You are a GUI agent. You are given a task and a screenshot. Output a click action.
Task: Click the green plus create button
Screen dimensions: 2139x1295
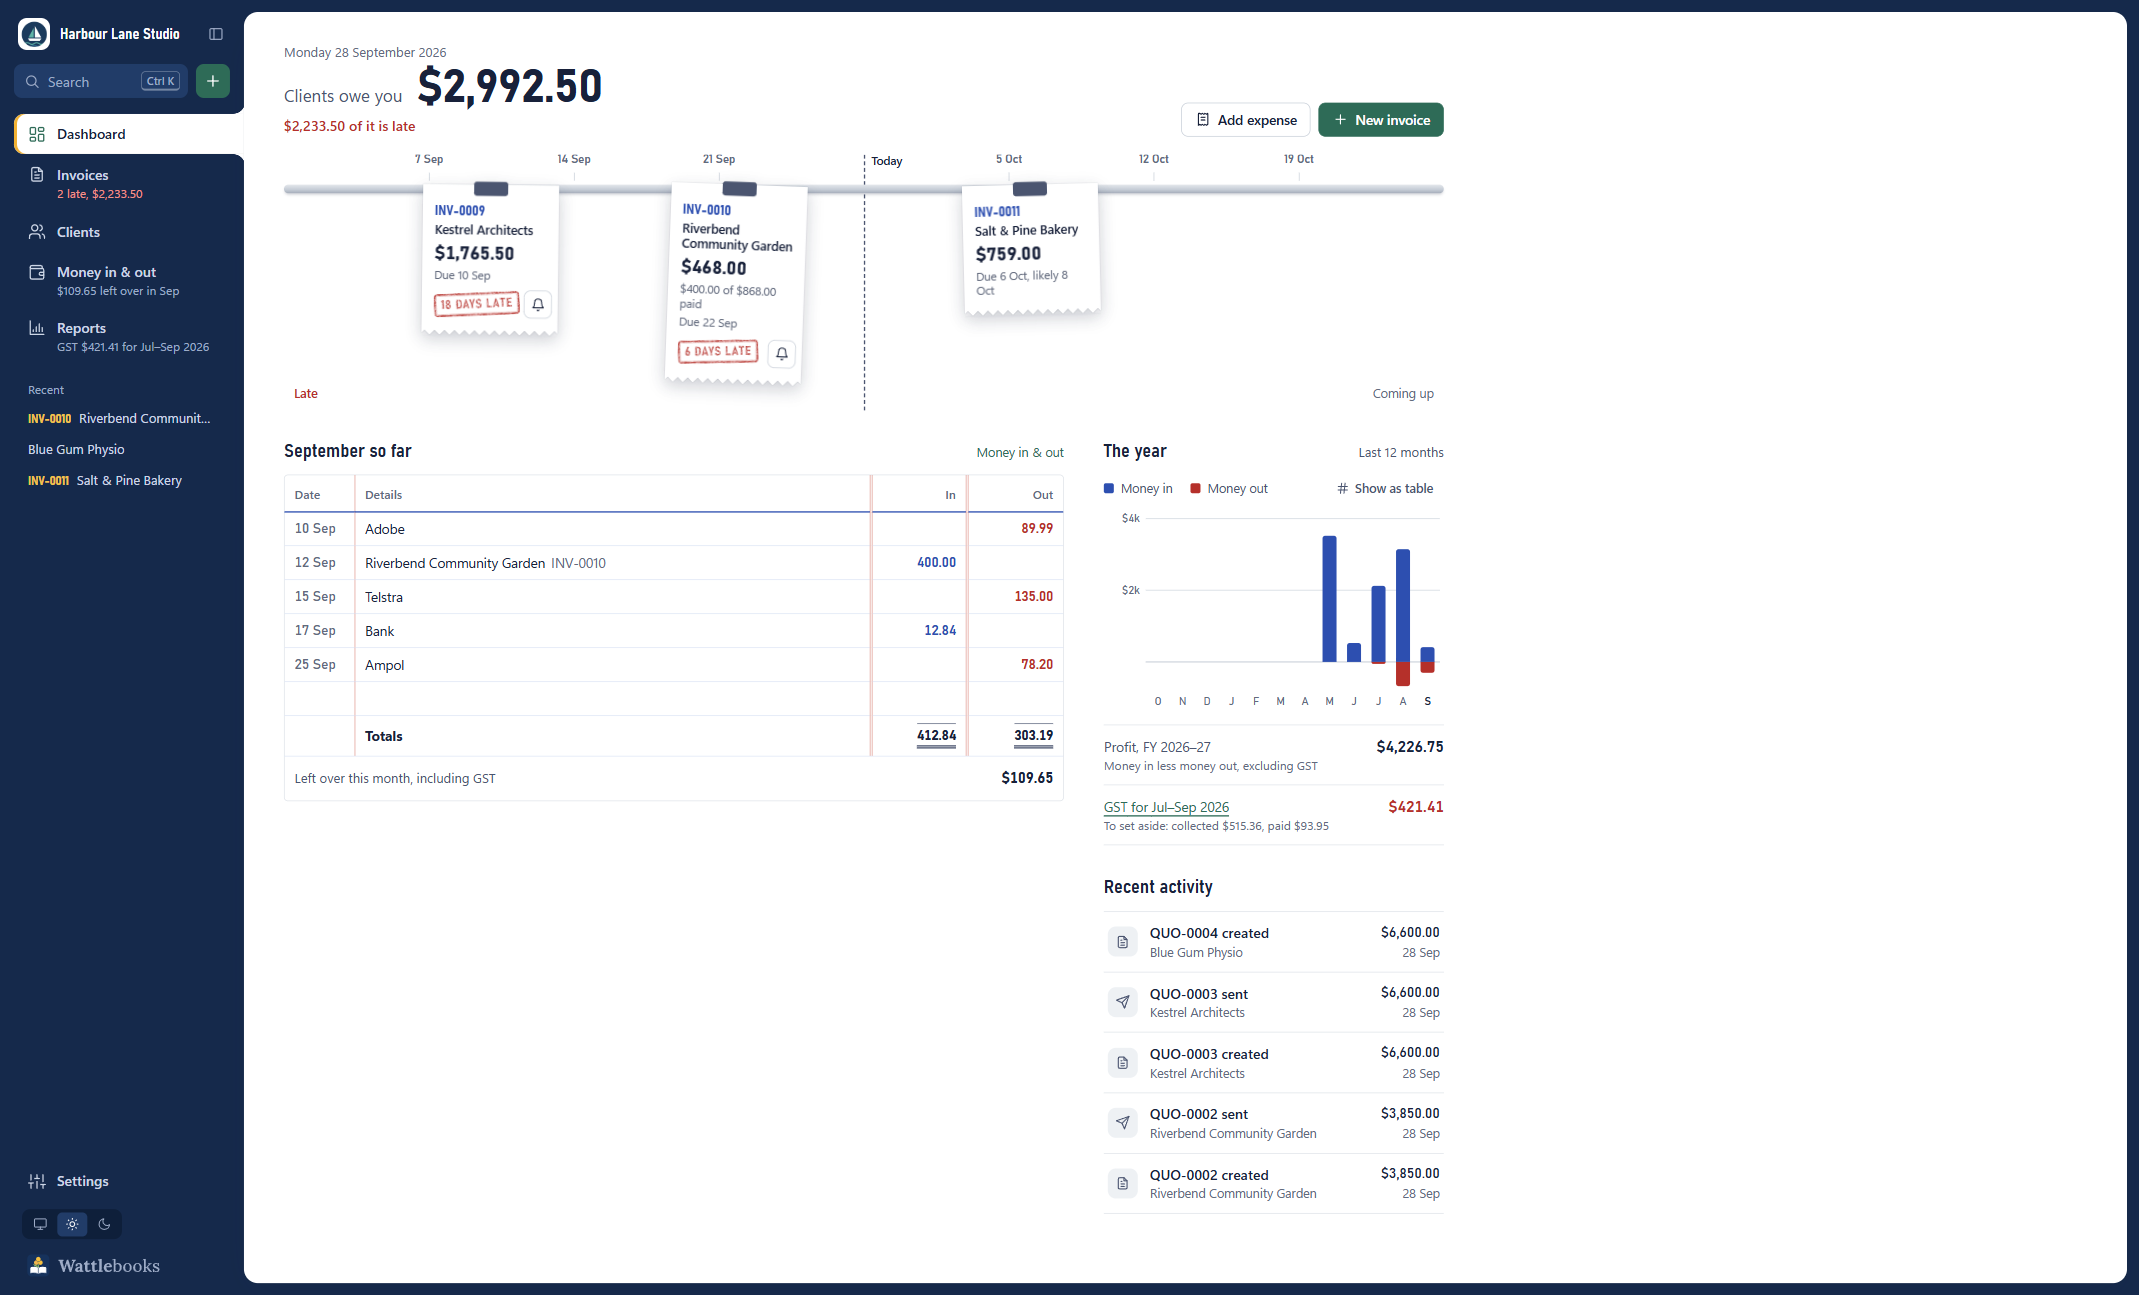213,81
